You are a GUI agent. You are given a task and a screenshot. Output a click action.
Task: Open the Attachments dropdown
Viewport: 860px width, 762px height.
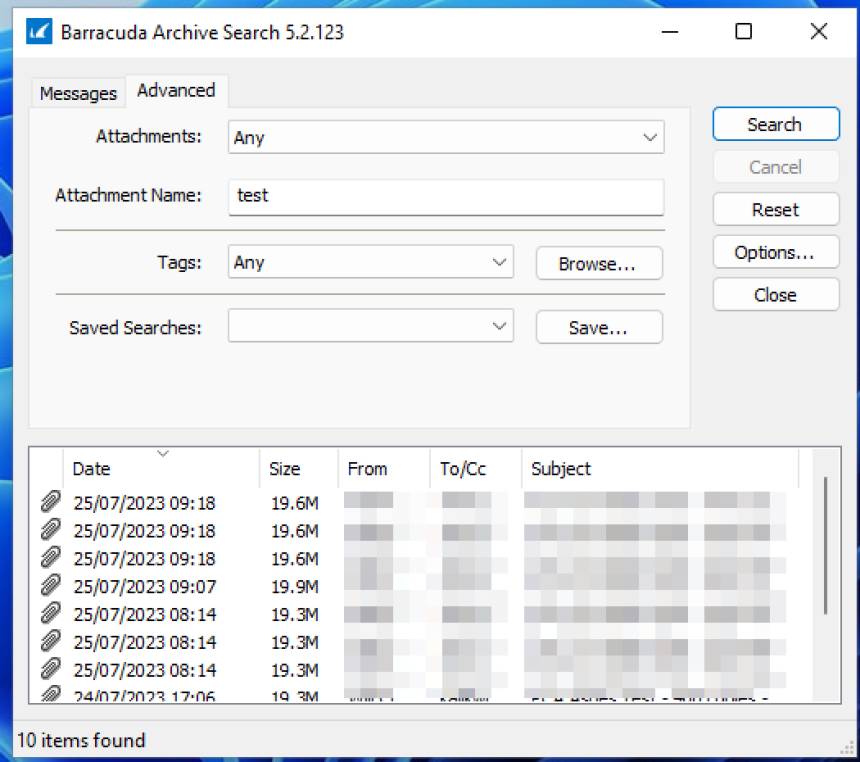tap(446, 137)
